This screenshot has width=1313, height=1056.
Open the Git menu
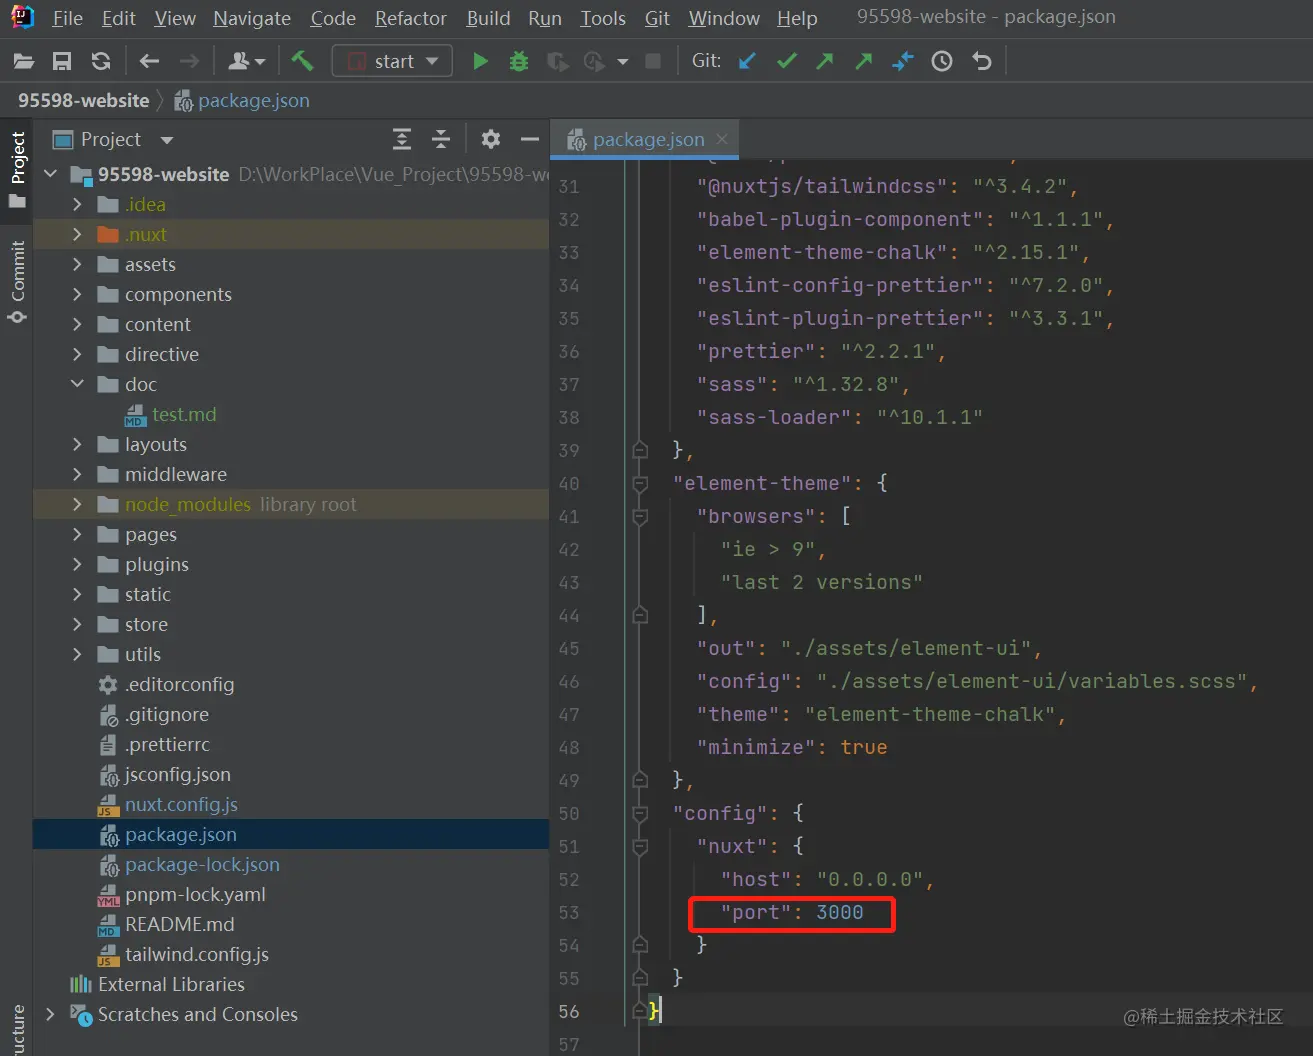[657, 18]
